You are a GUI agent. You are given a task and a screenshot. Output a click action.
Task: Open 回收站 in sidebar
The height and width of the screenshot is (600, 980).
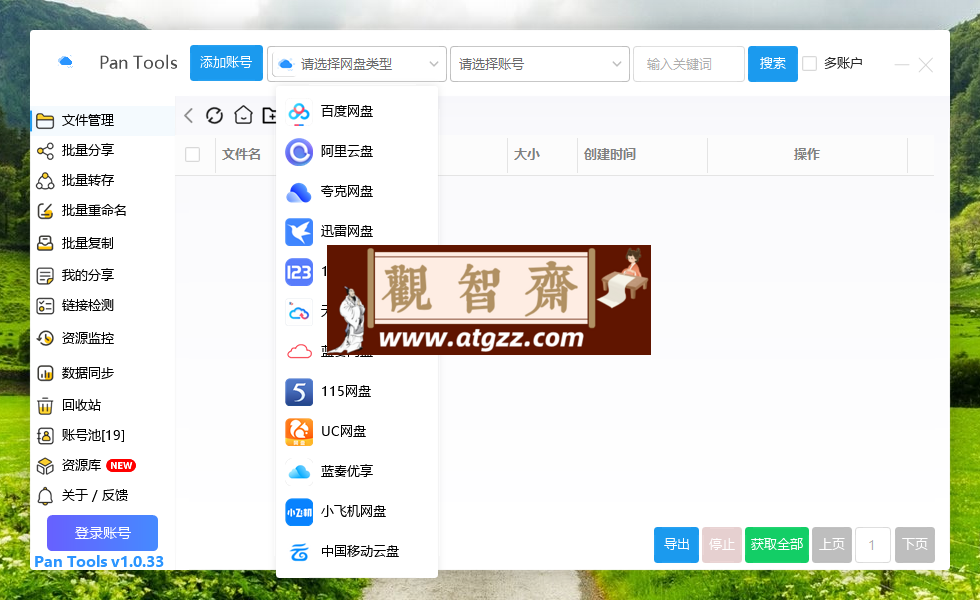point(102,405)
